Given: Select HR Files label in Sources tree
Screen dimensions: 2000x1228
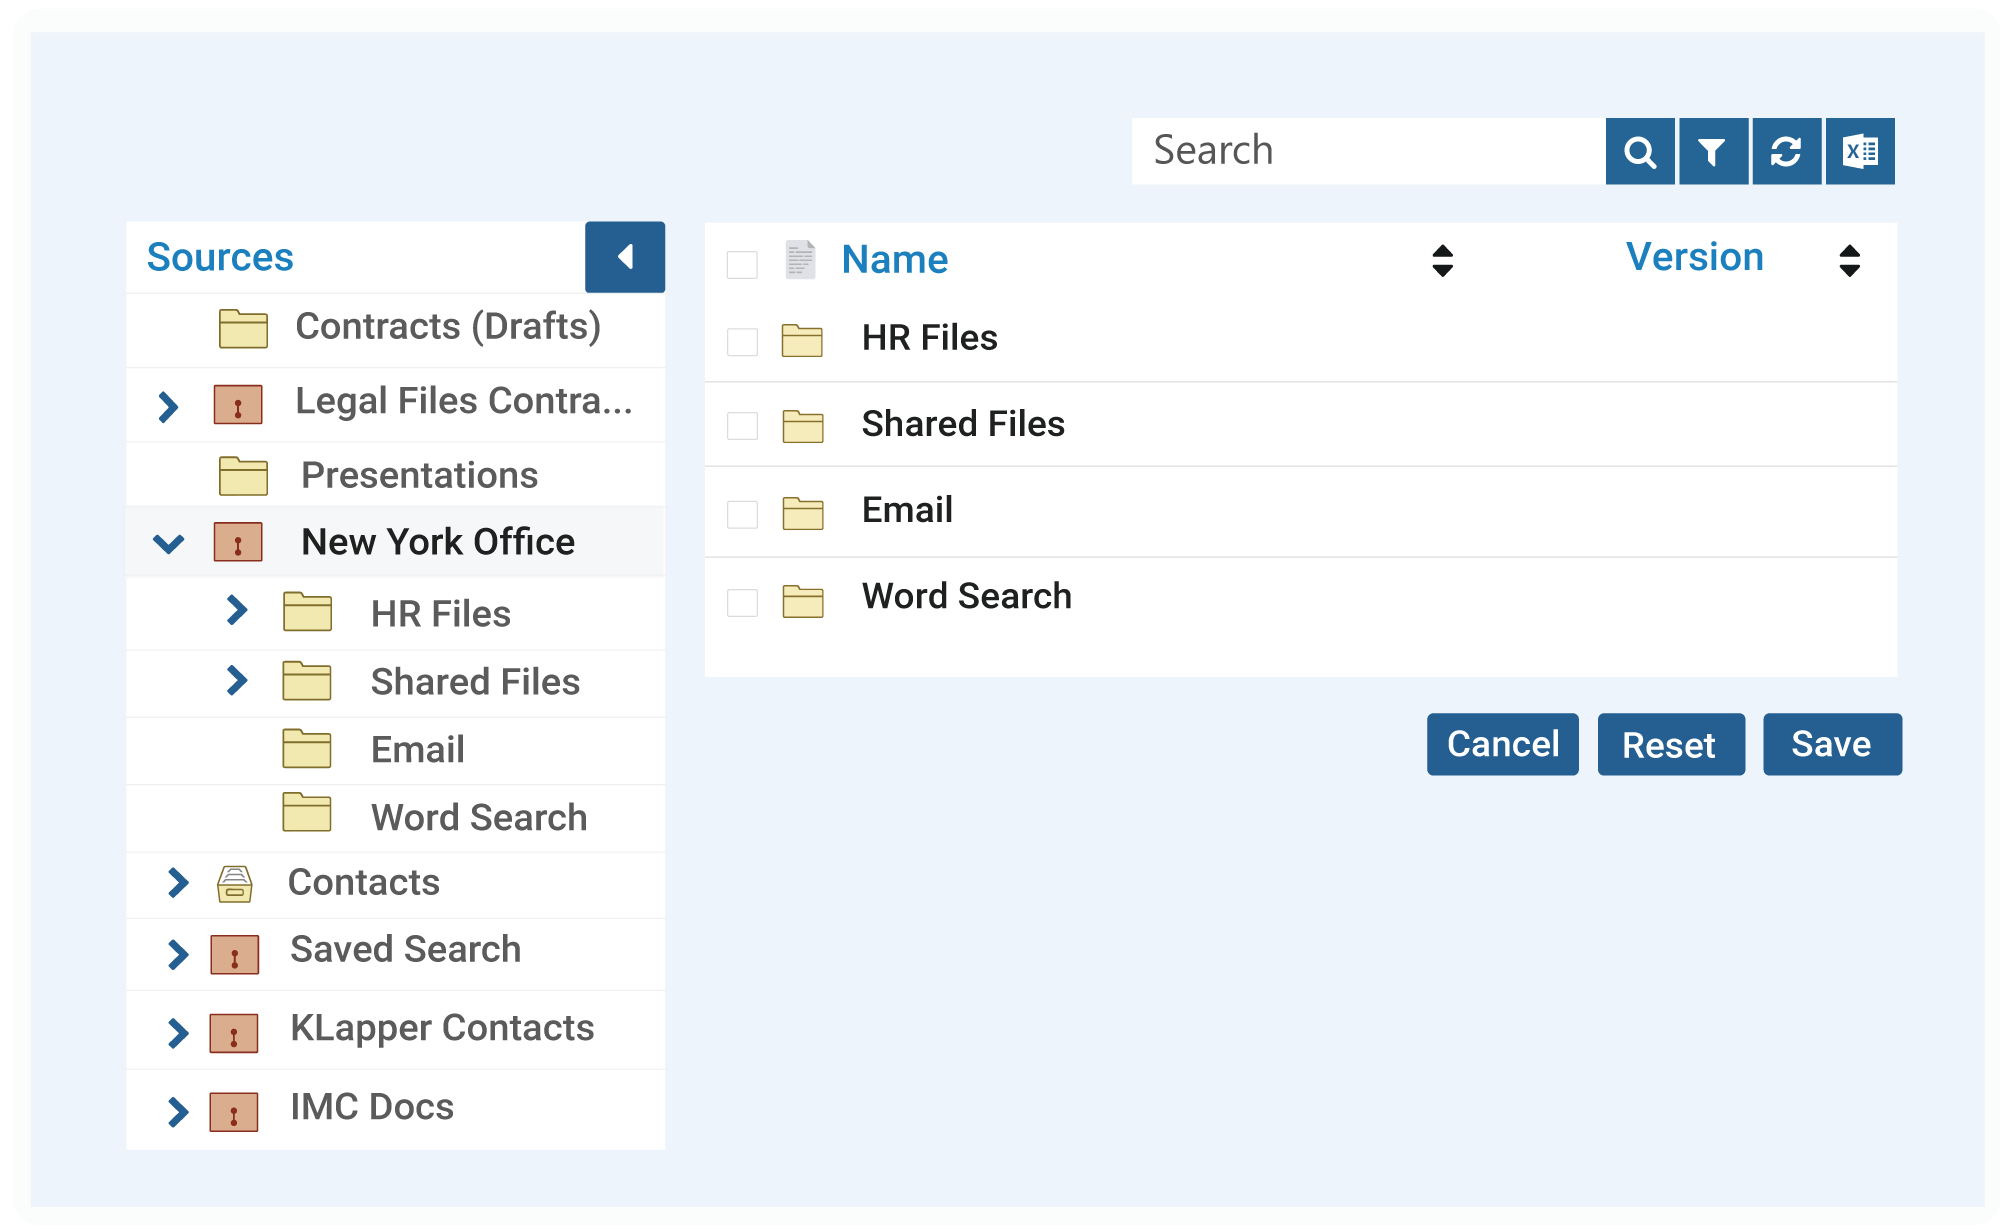Looking at the screenshot, I should [441, 614].
